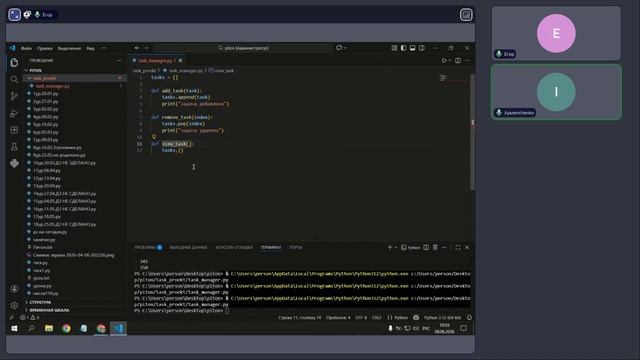Open the Python extension view in activity bar
Viewport: 640px width, 360px height.
click(14, 163)
